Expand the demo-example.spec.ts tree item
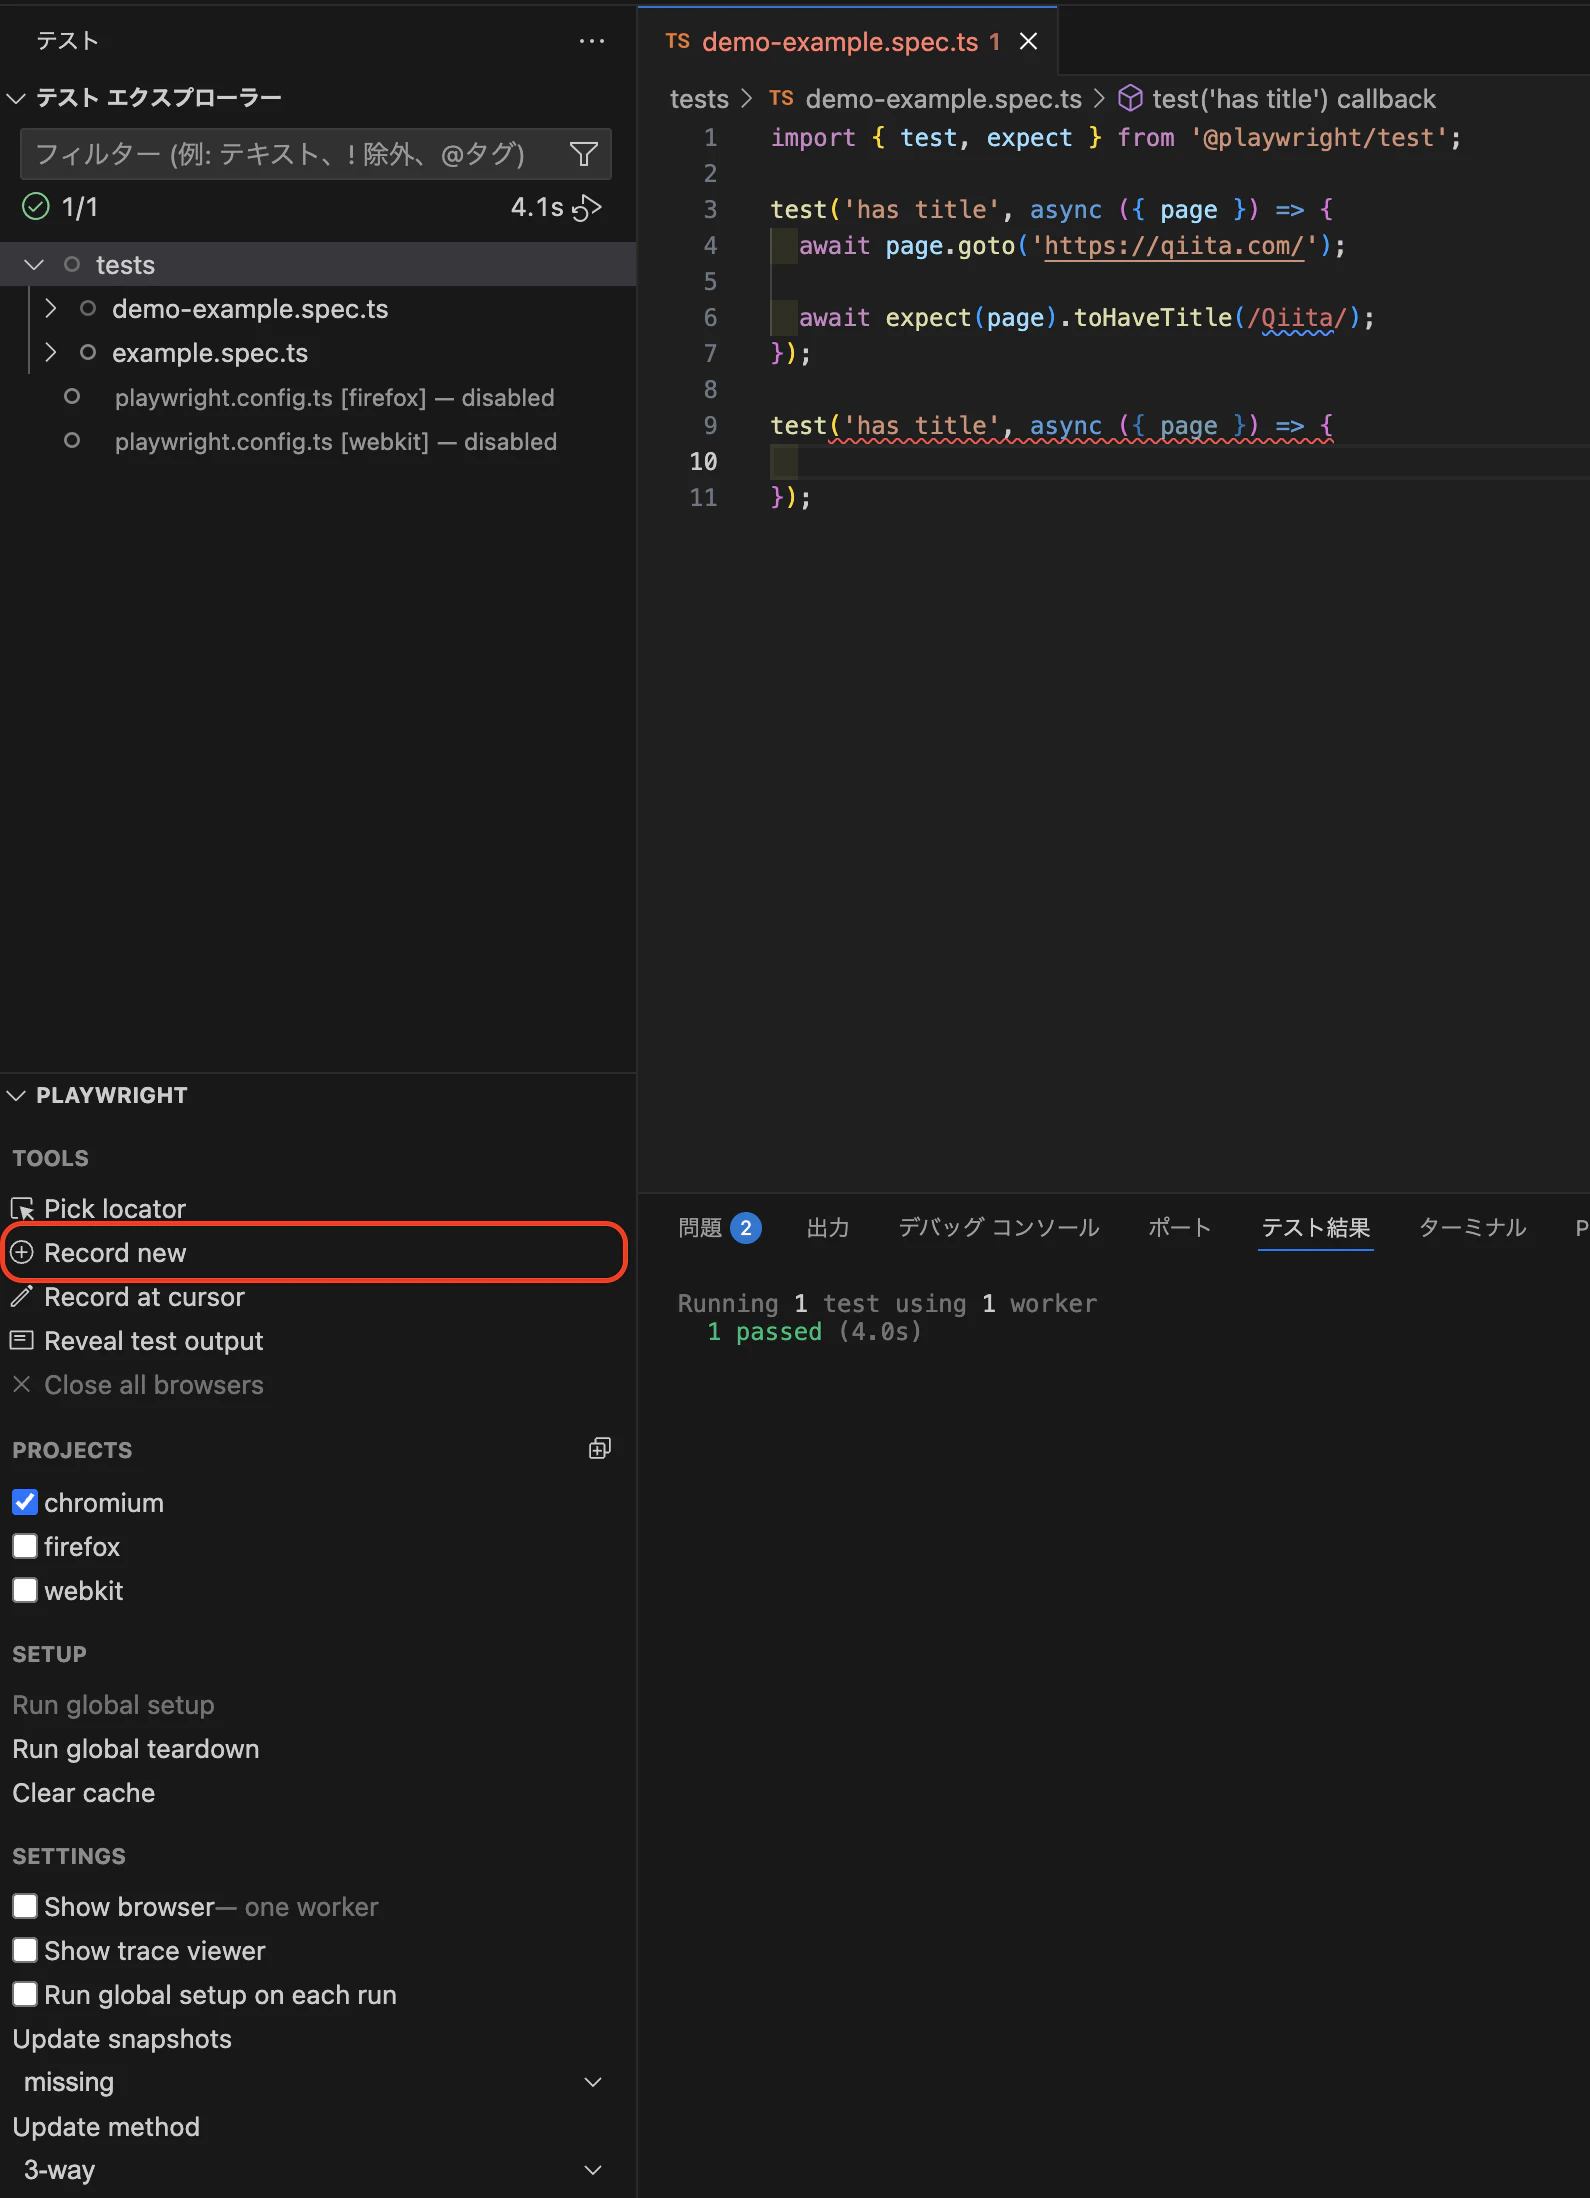The width and height of the screenshot is (1590, 2198). point(50,308)
